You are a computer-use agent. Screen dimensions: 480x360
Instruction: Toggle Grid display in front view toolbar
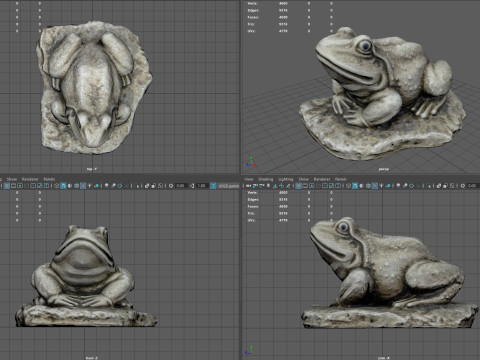point(7,186)
